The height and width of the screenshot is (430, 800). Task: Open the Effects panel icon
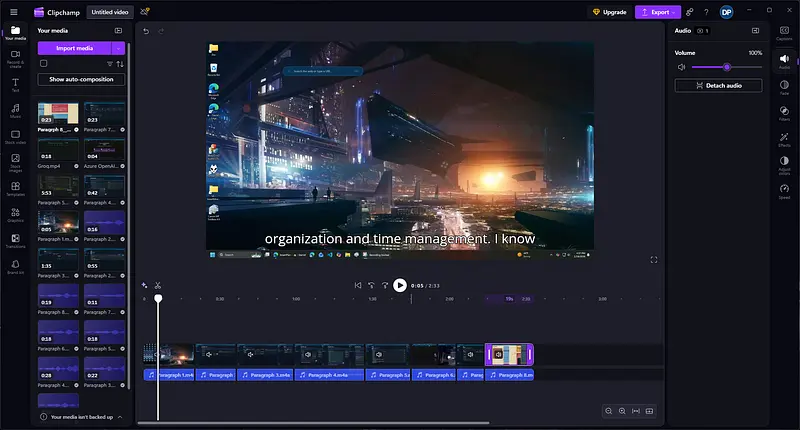pos(784,138)
